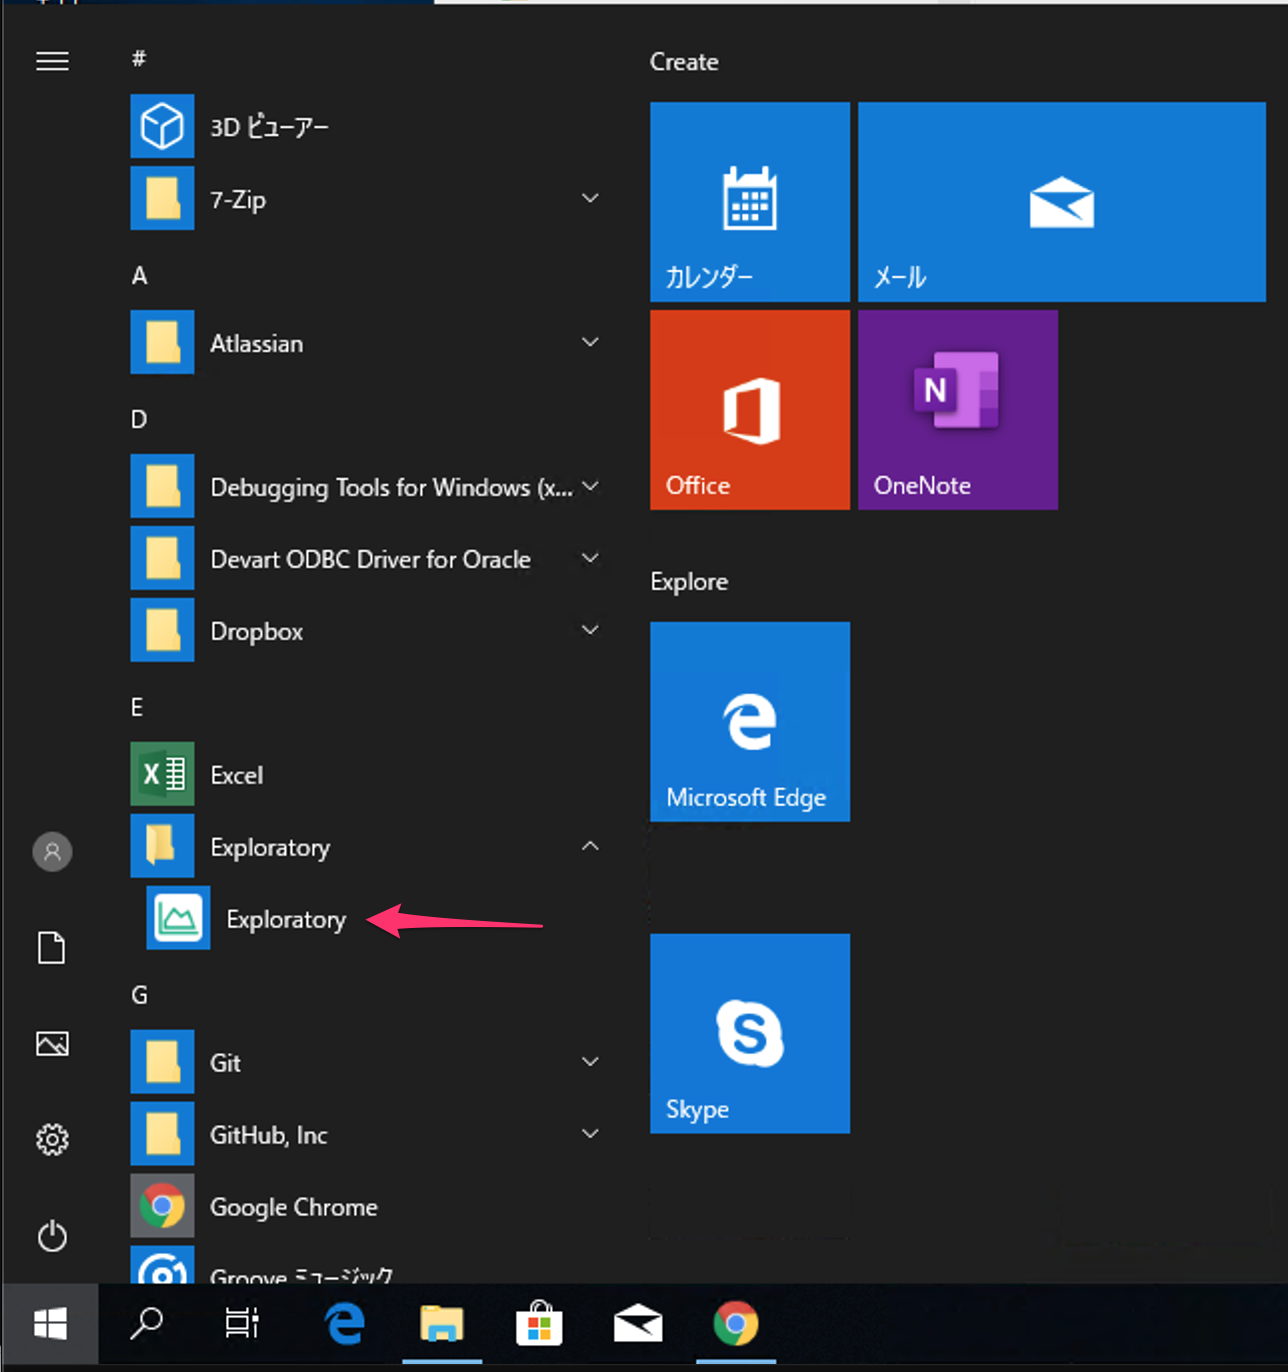1288x1372 pixels.
Task: Open the user account icon in sidebar
Action: [x=52, y=852]
